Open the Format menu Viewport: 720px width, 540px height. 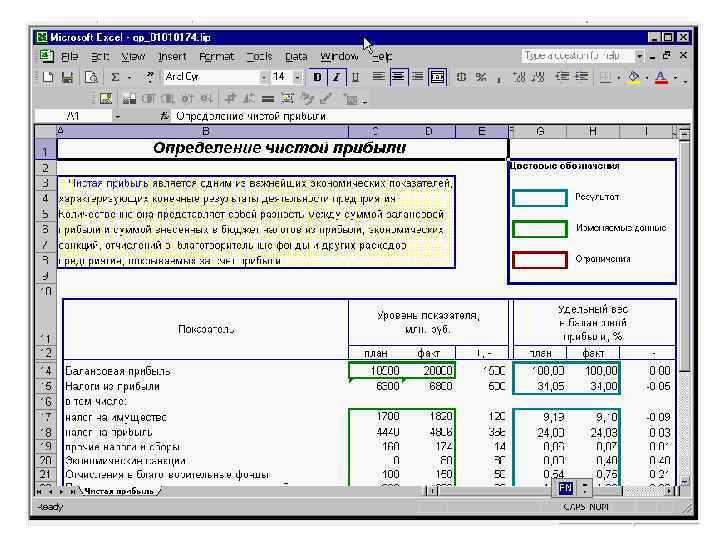click(216, 56)
